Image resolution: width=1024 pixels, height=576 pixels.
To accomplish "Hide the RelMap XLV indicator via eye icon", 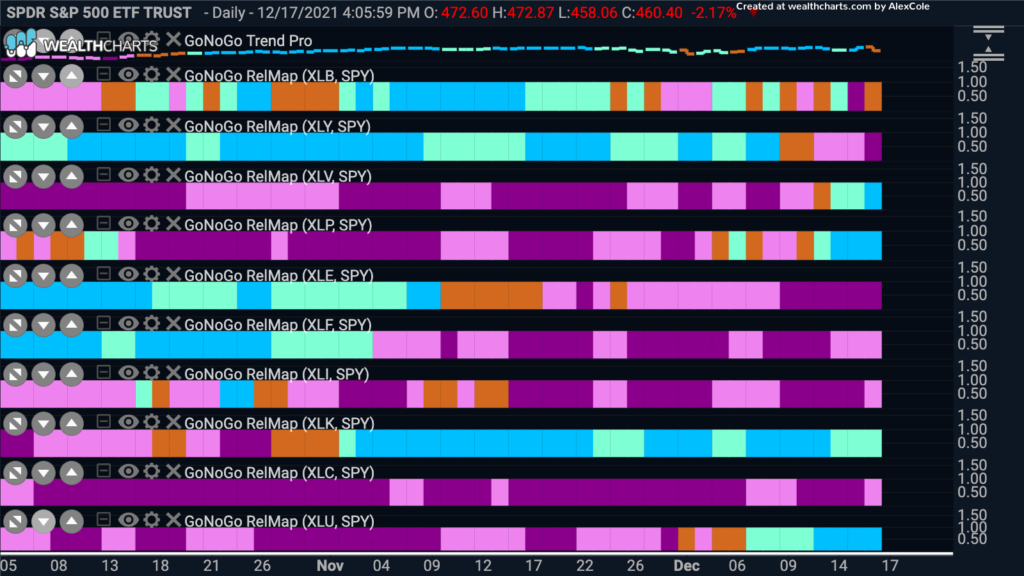I will 128,174.
